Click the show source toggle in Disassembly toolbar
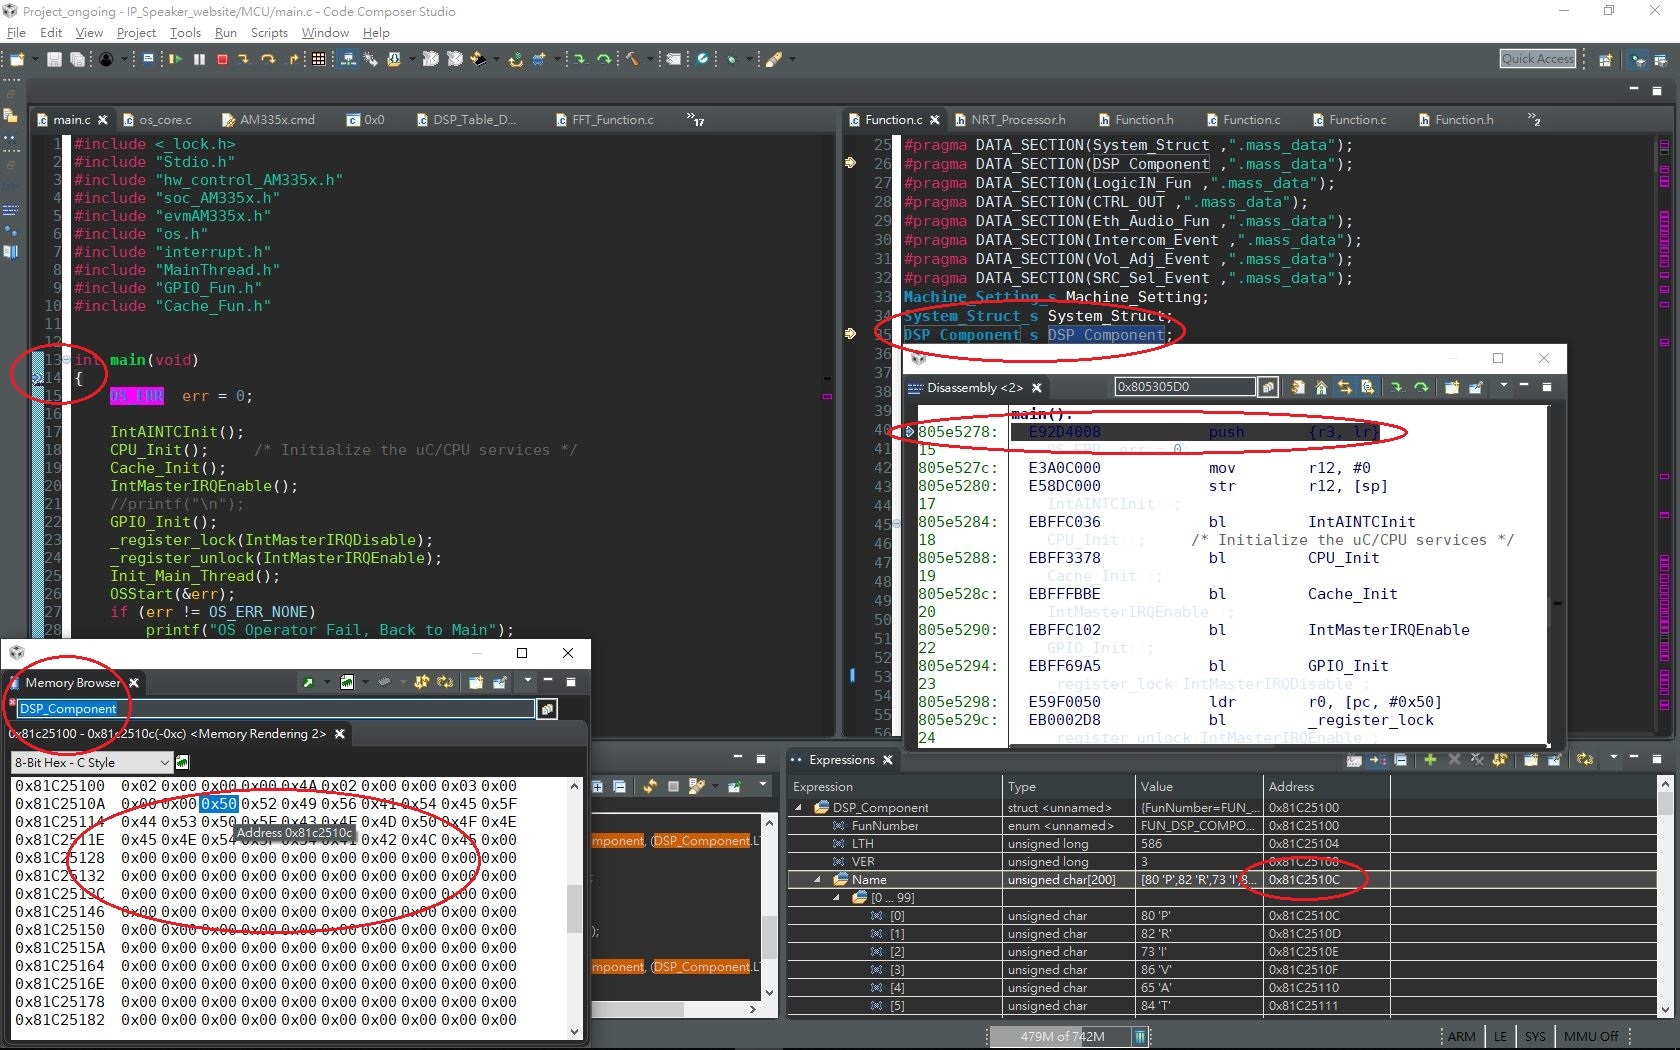The width and height of the screenshot is (1680, 1050). coord(1368,387)
